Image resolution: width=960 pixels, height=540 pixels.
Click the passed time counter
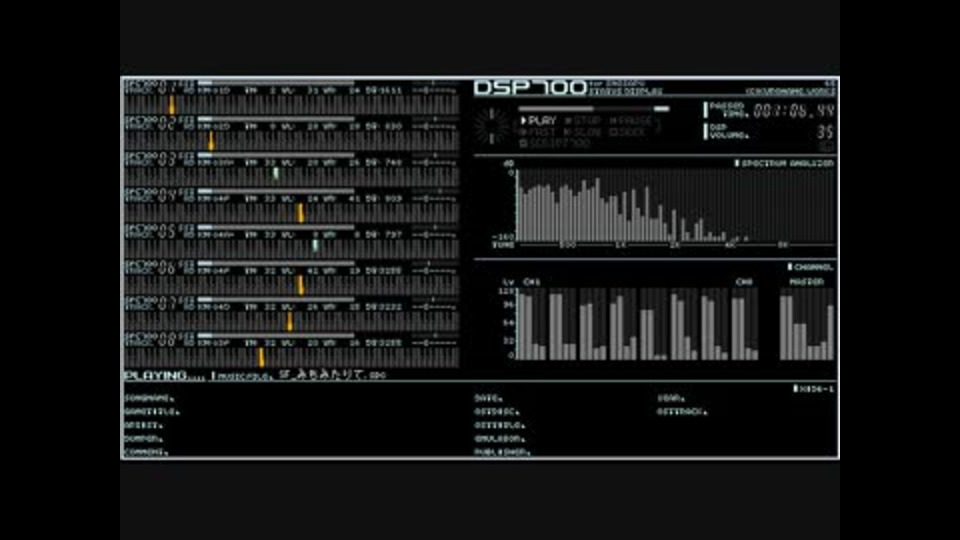(x=793, y=111)
